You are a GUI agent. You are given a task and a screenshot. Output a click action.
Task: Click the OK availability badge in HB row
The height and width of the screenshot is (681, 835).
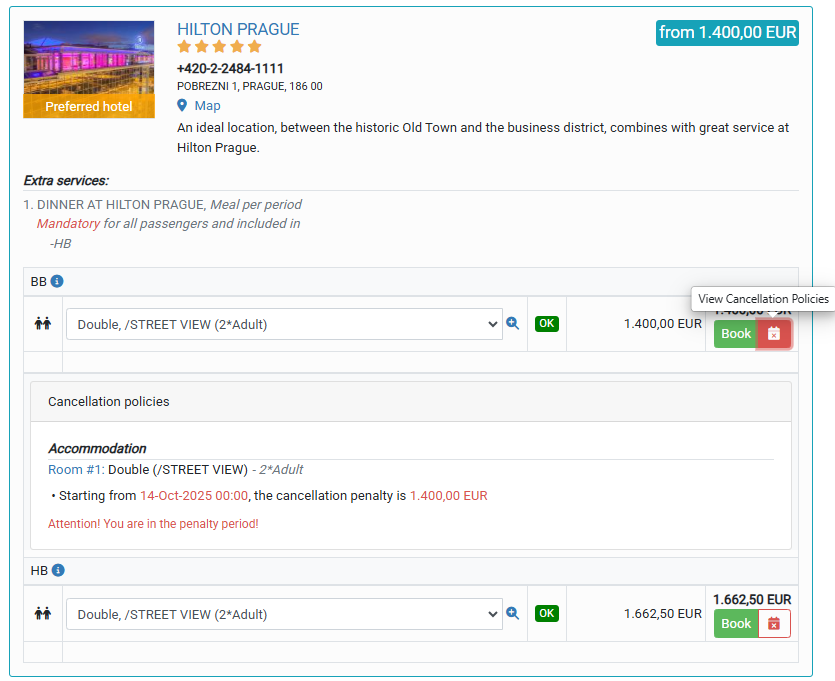(x=547, y=613)
